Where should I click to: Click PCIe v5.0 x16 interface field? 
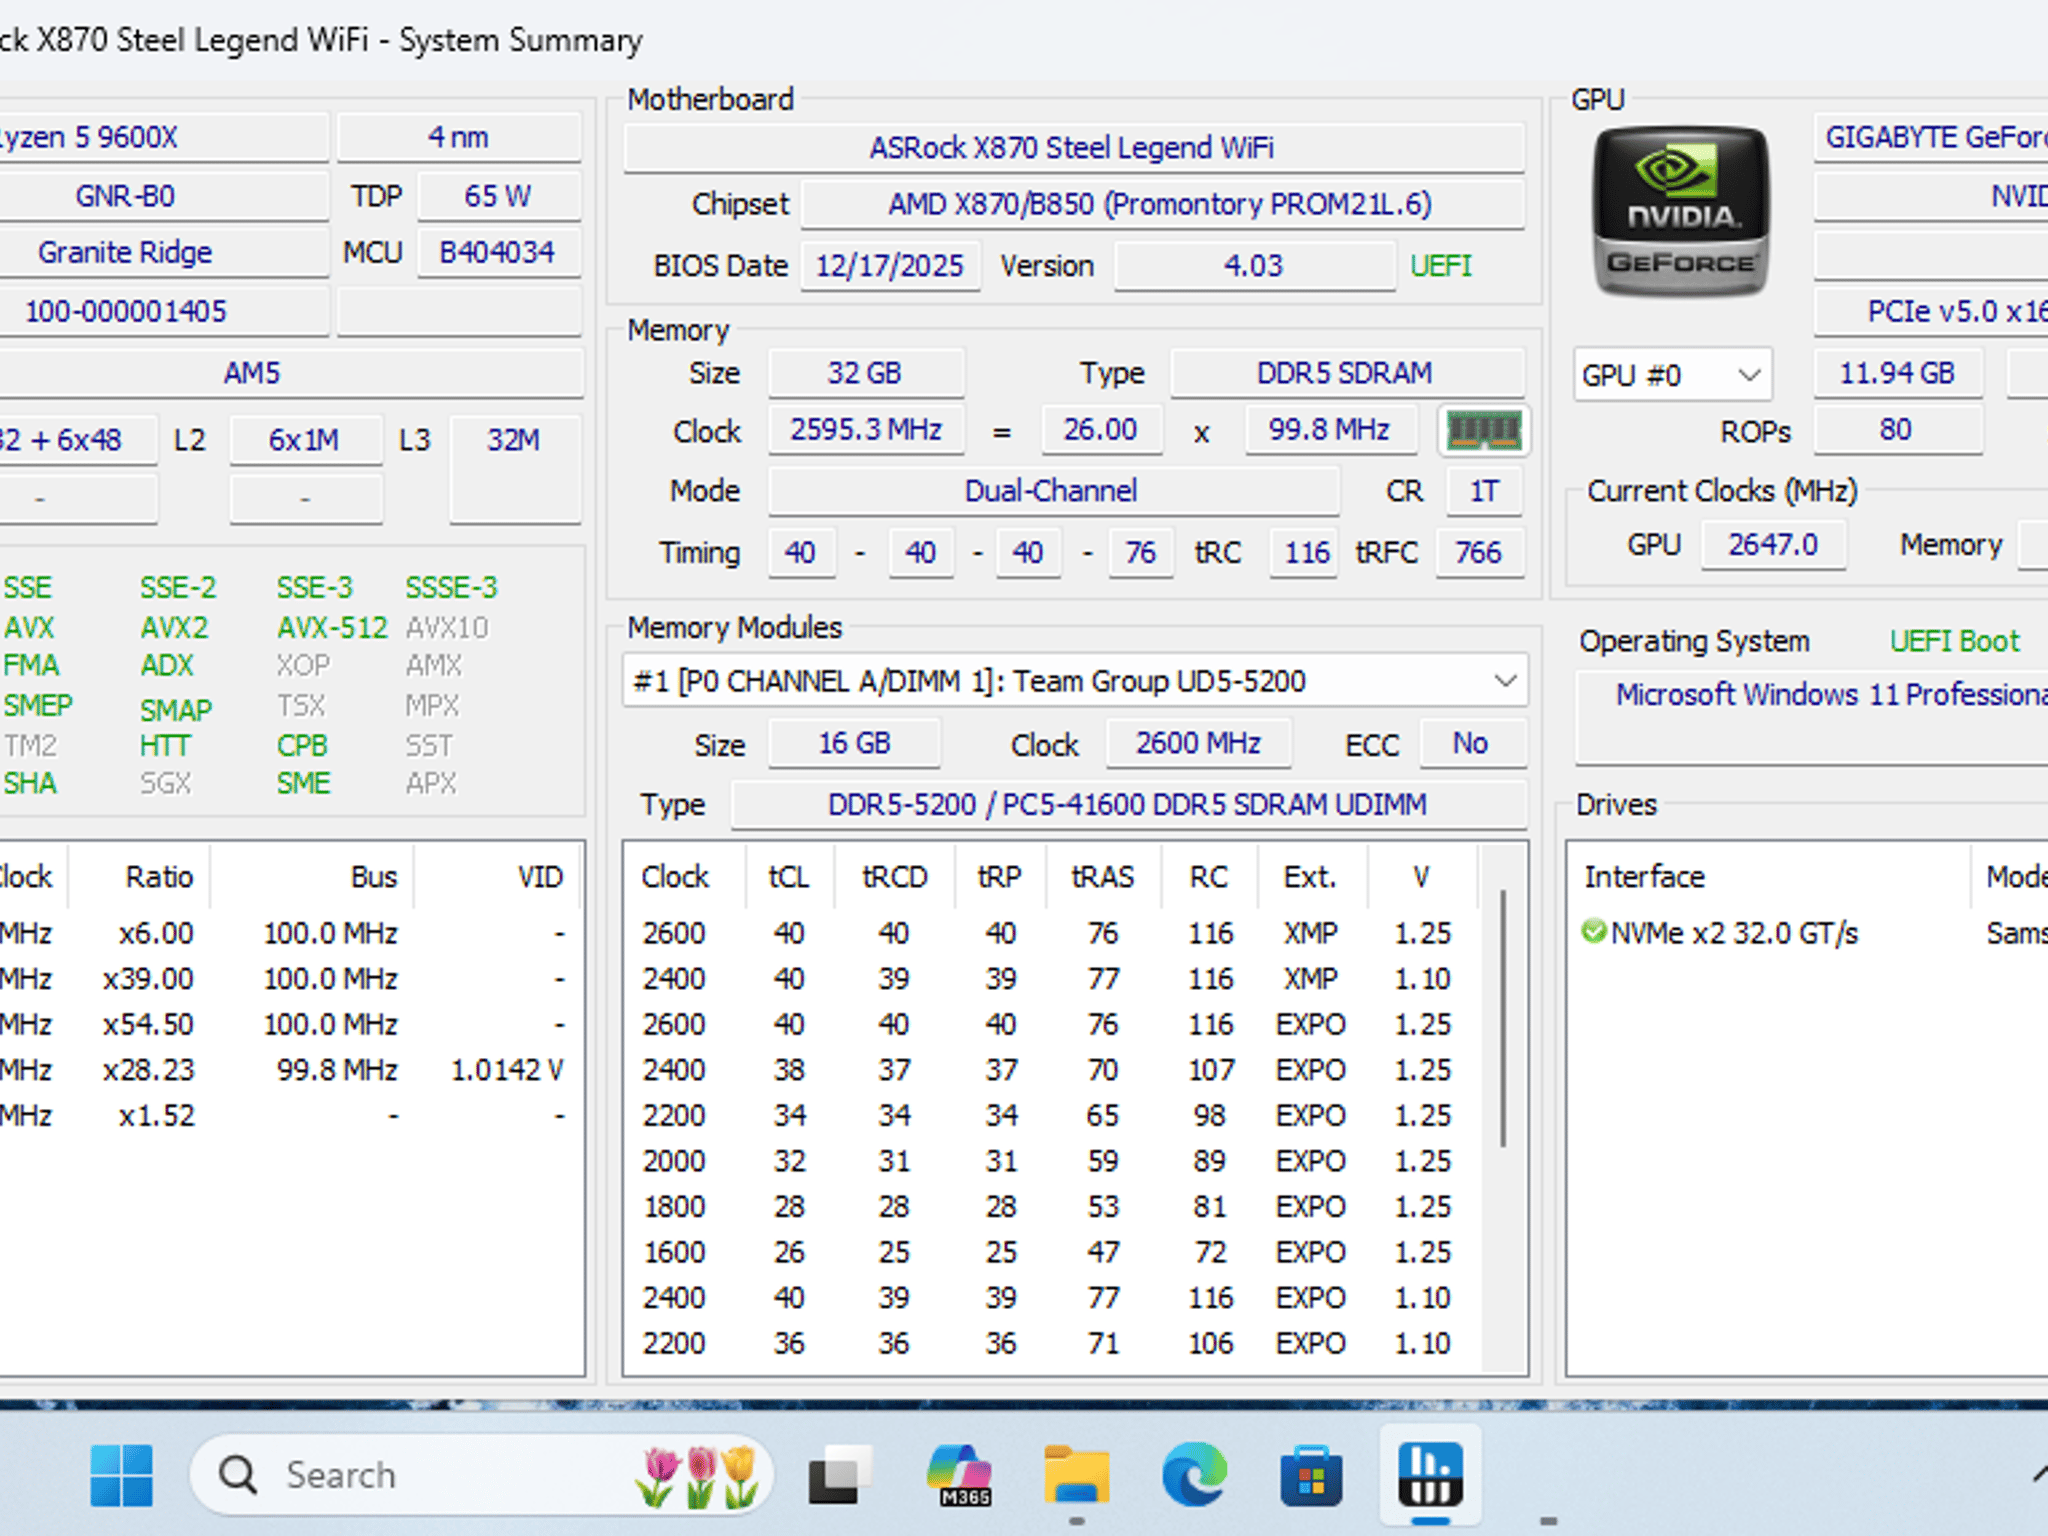[x=1931, y=311]
